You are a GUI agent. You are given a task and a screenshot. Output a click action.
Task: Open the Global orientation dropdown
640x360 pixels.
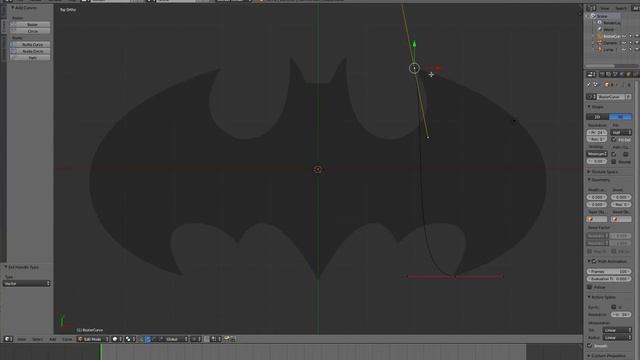coord(177,339)
